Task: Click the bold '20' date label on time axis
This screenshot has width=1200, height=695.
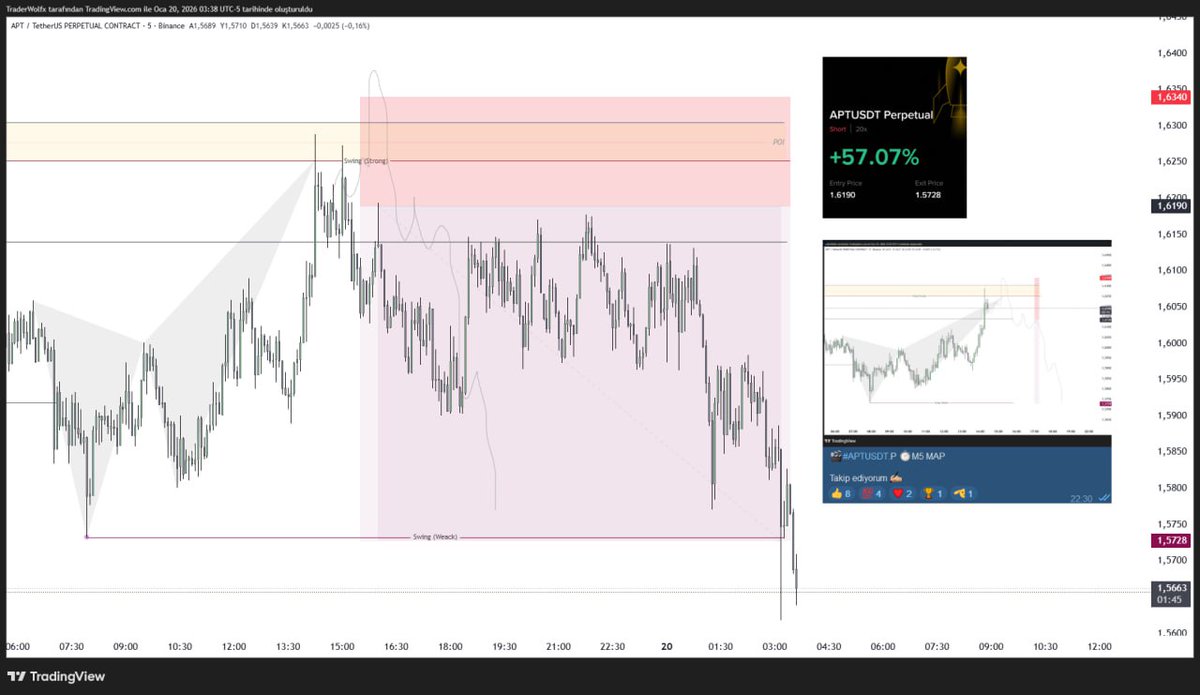Action: pos(666,647)
